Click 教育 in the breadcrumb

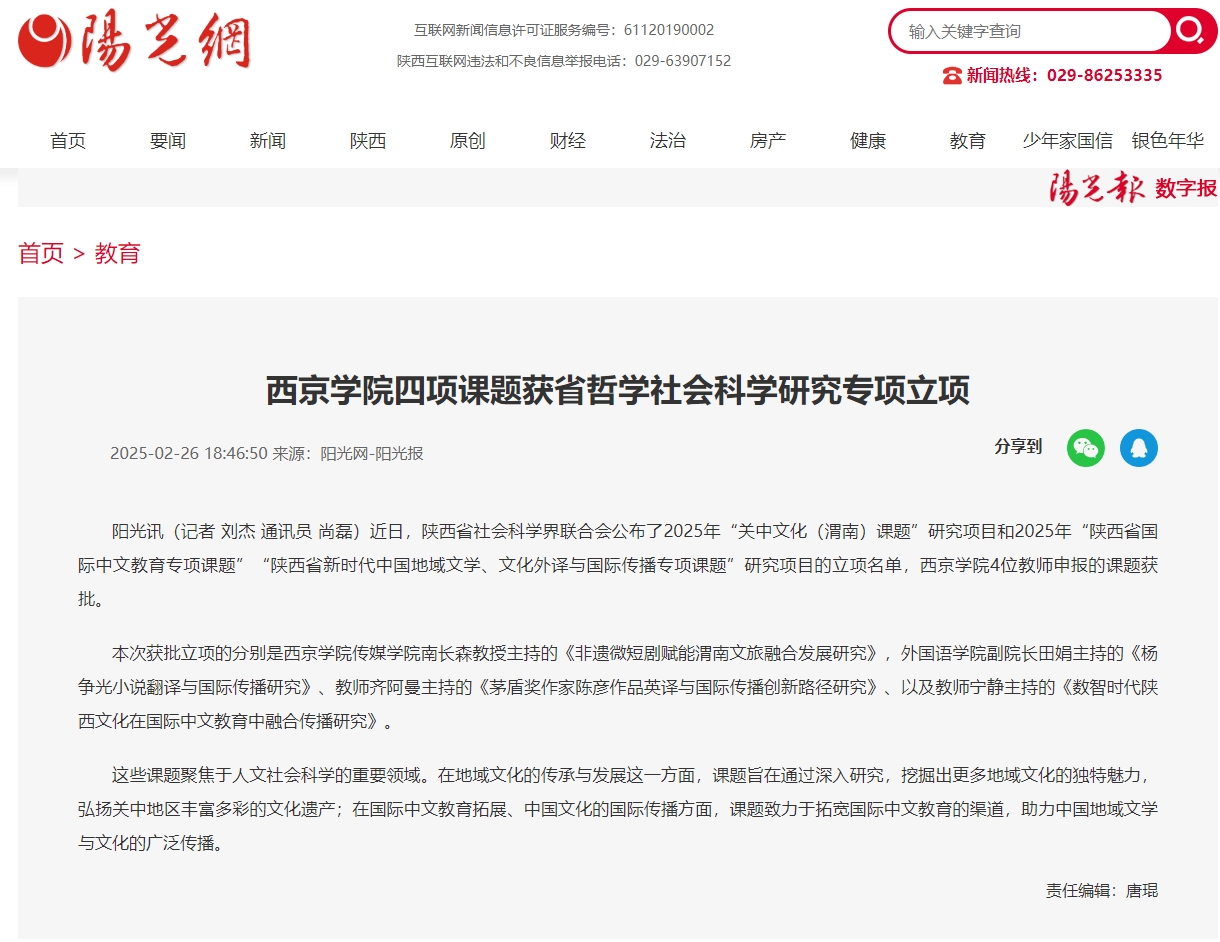coord(118,253)
